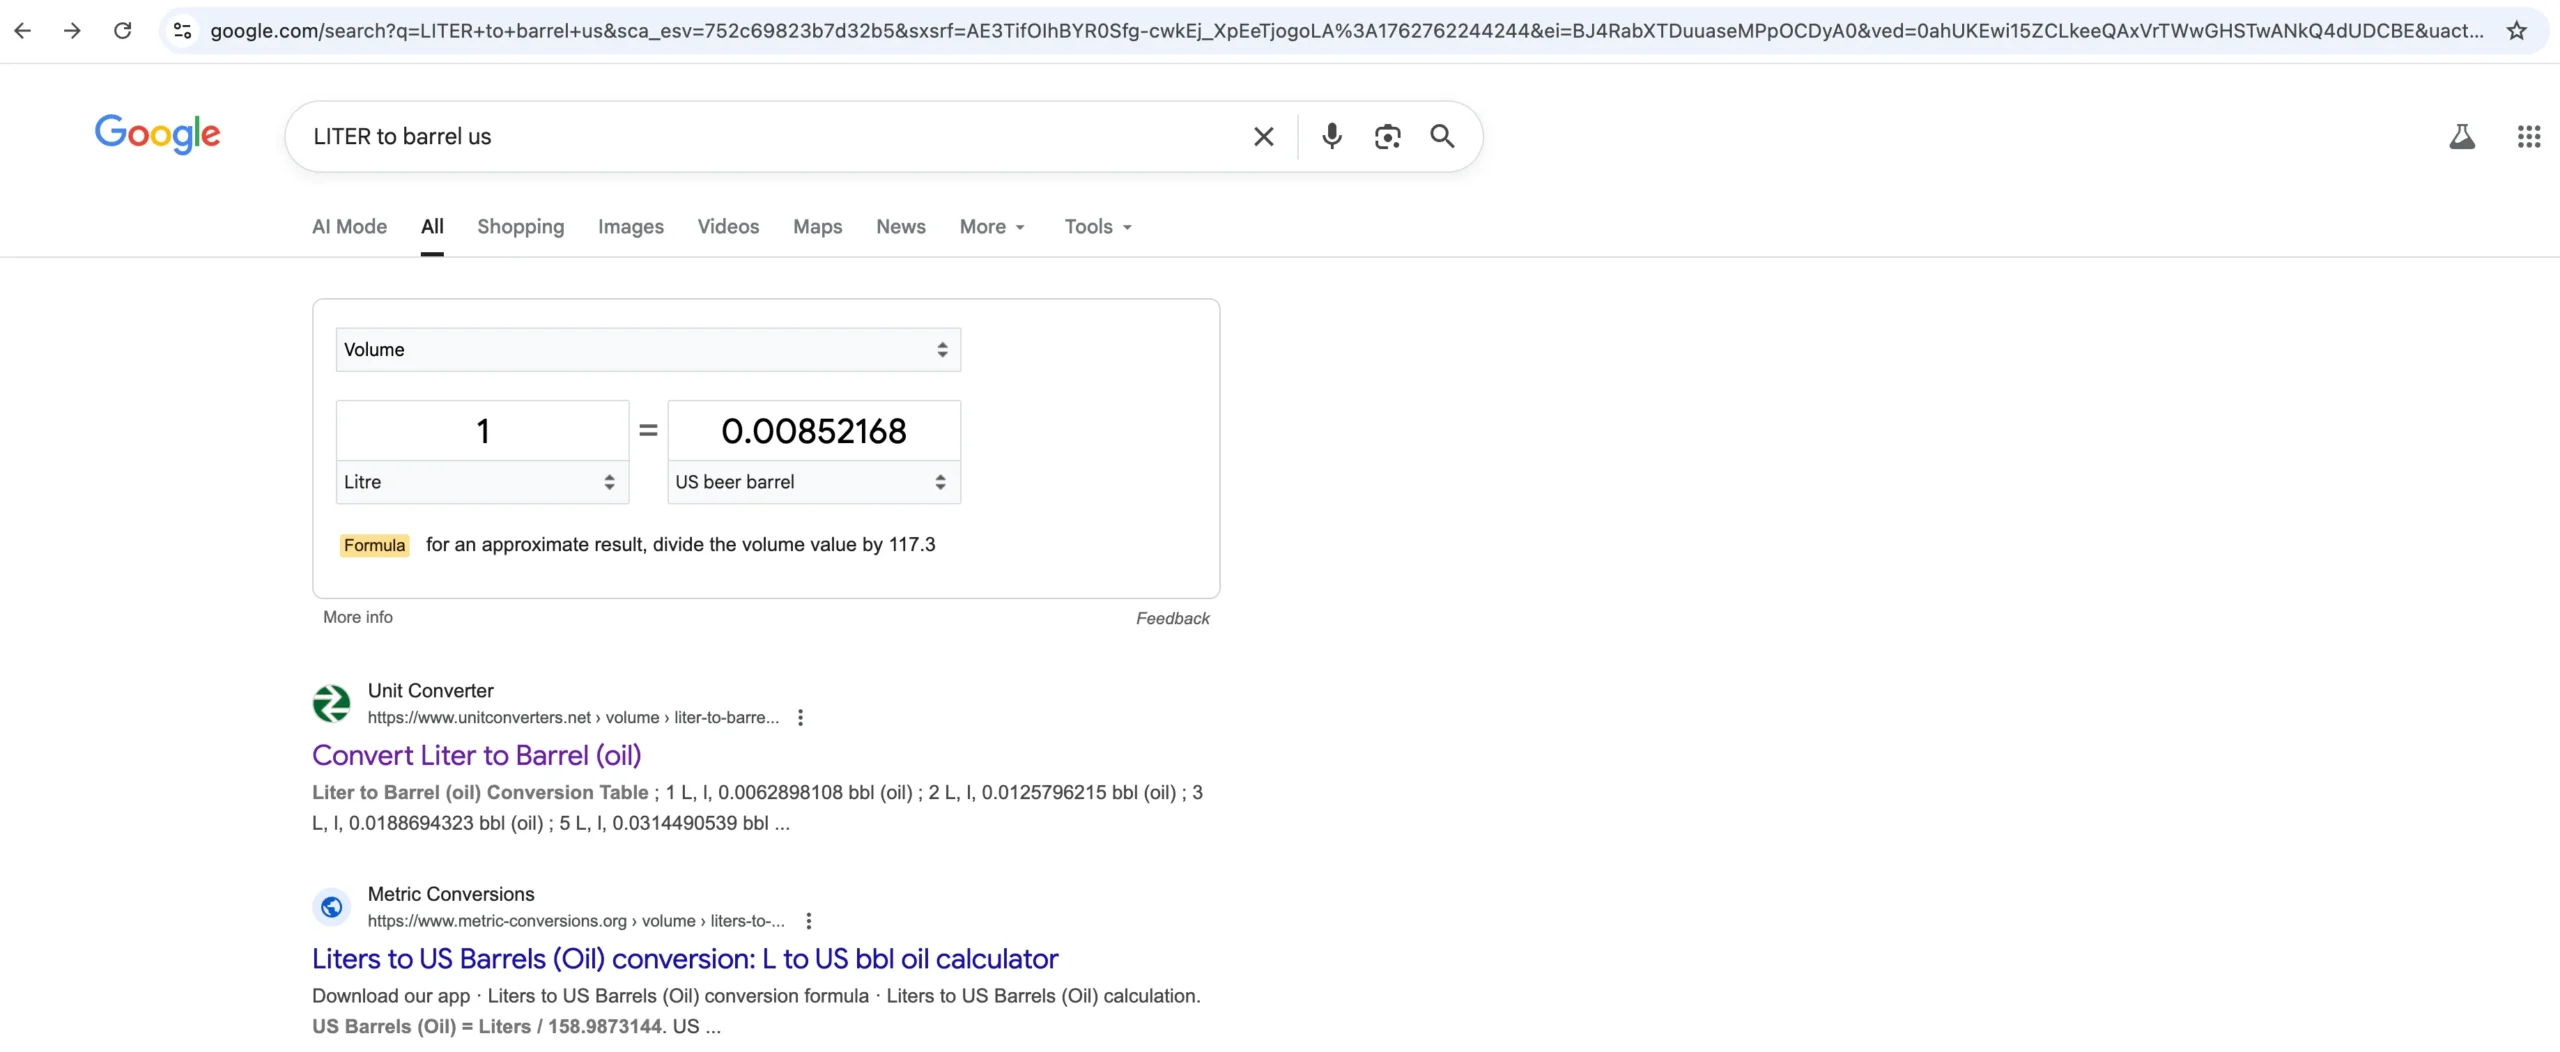Image resolution: width=2560 pixels, height=1052 pixels.
Task: Click the browser back arrow
Action: coord(22,31)
